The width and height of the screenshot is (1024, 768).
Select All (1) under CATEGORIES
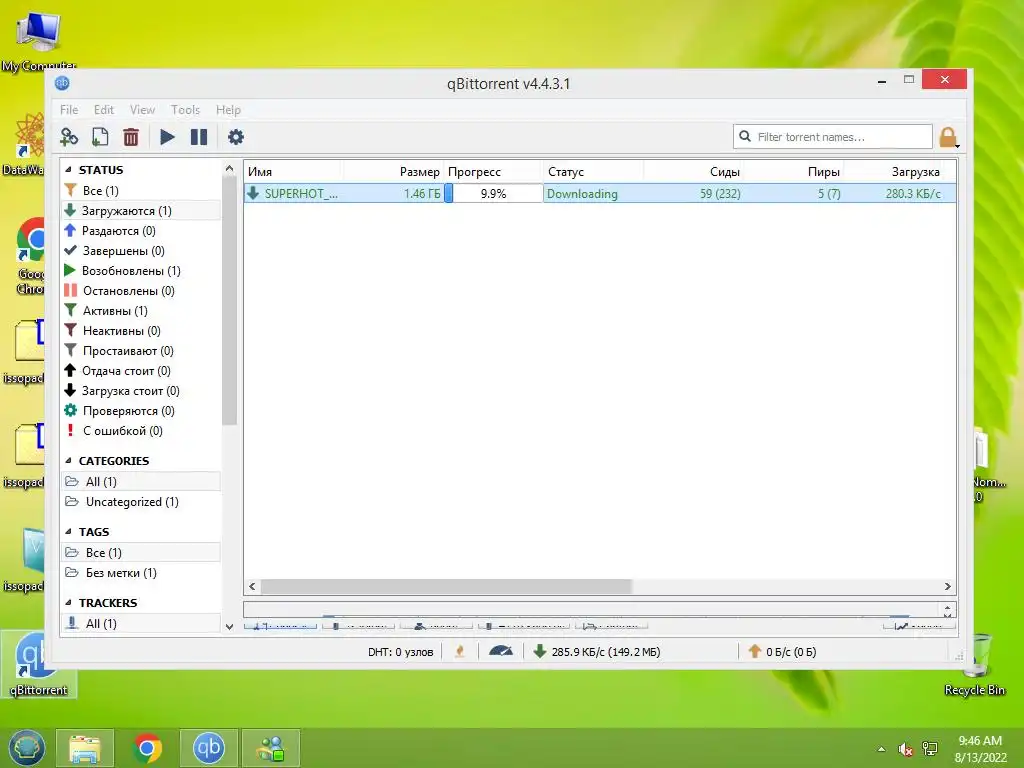(140, 481)
